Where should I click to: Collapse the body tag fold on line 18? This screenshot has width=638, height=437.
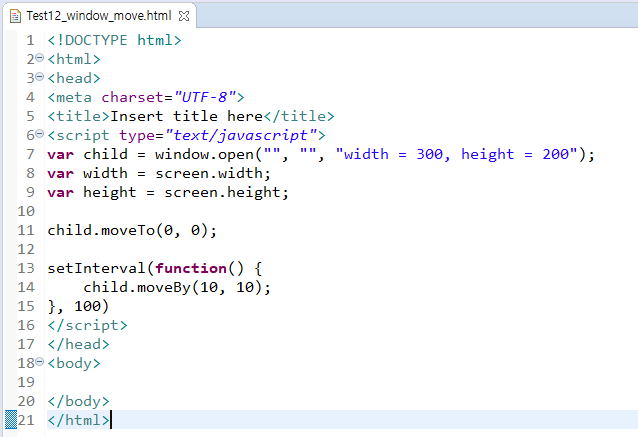tap(39, 361)
